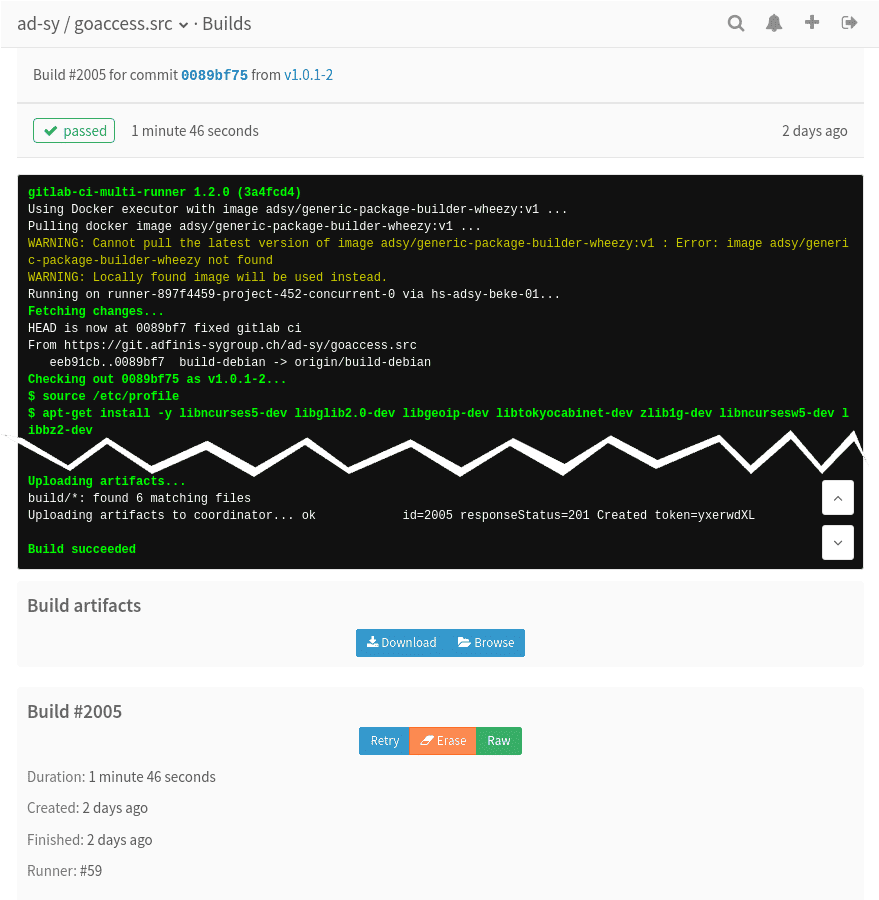The height and width of the screenshot is (900, 879).
Task: Click the up chevron on build log
Action: click(837, 497)
